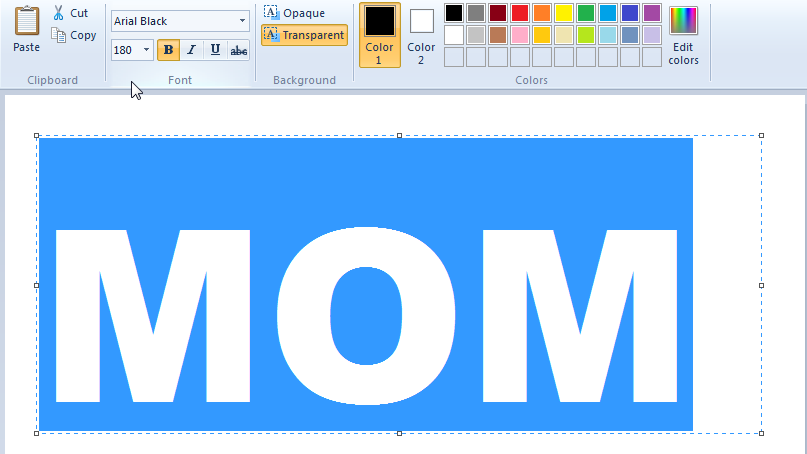Click the right-middle handle of the text box
This screenshot has width=807, height=454.
tap(761, 285)
